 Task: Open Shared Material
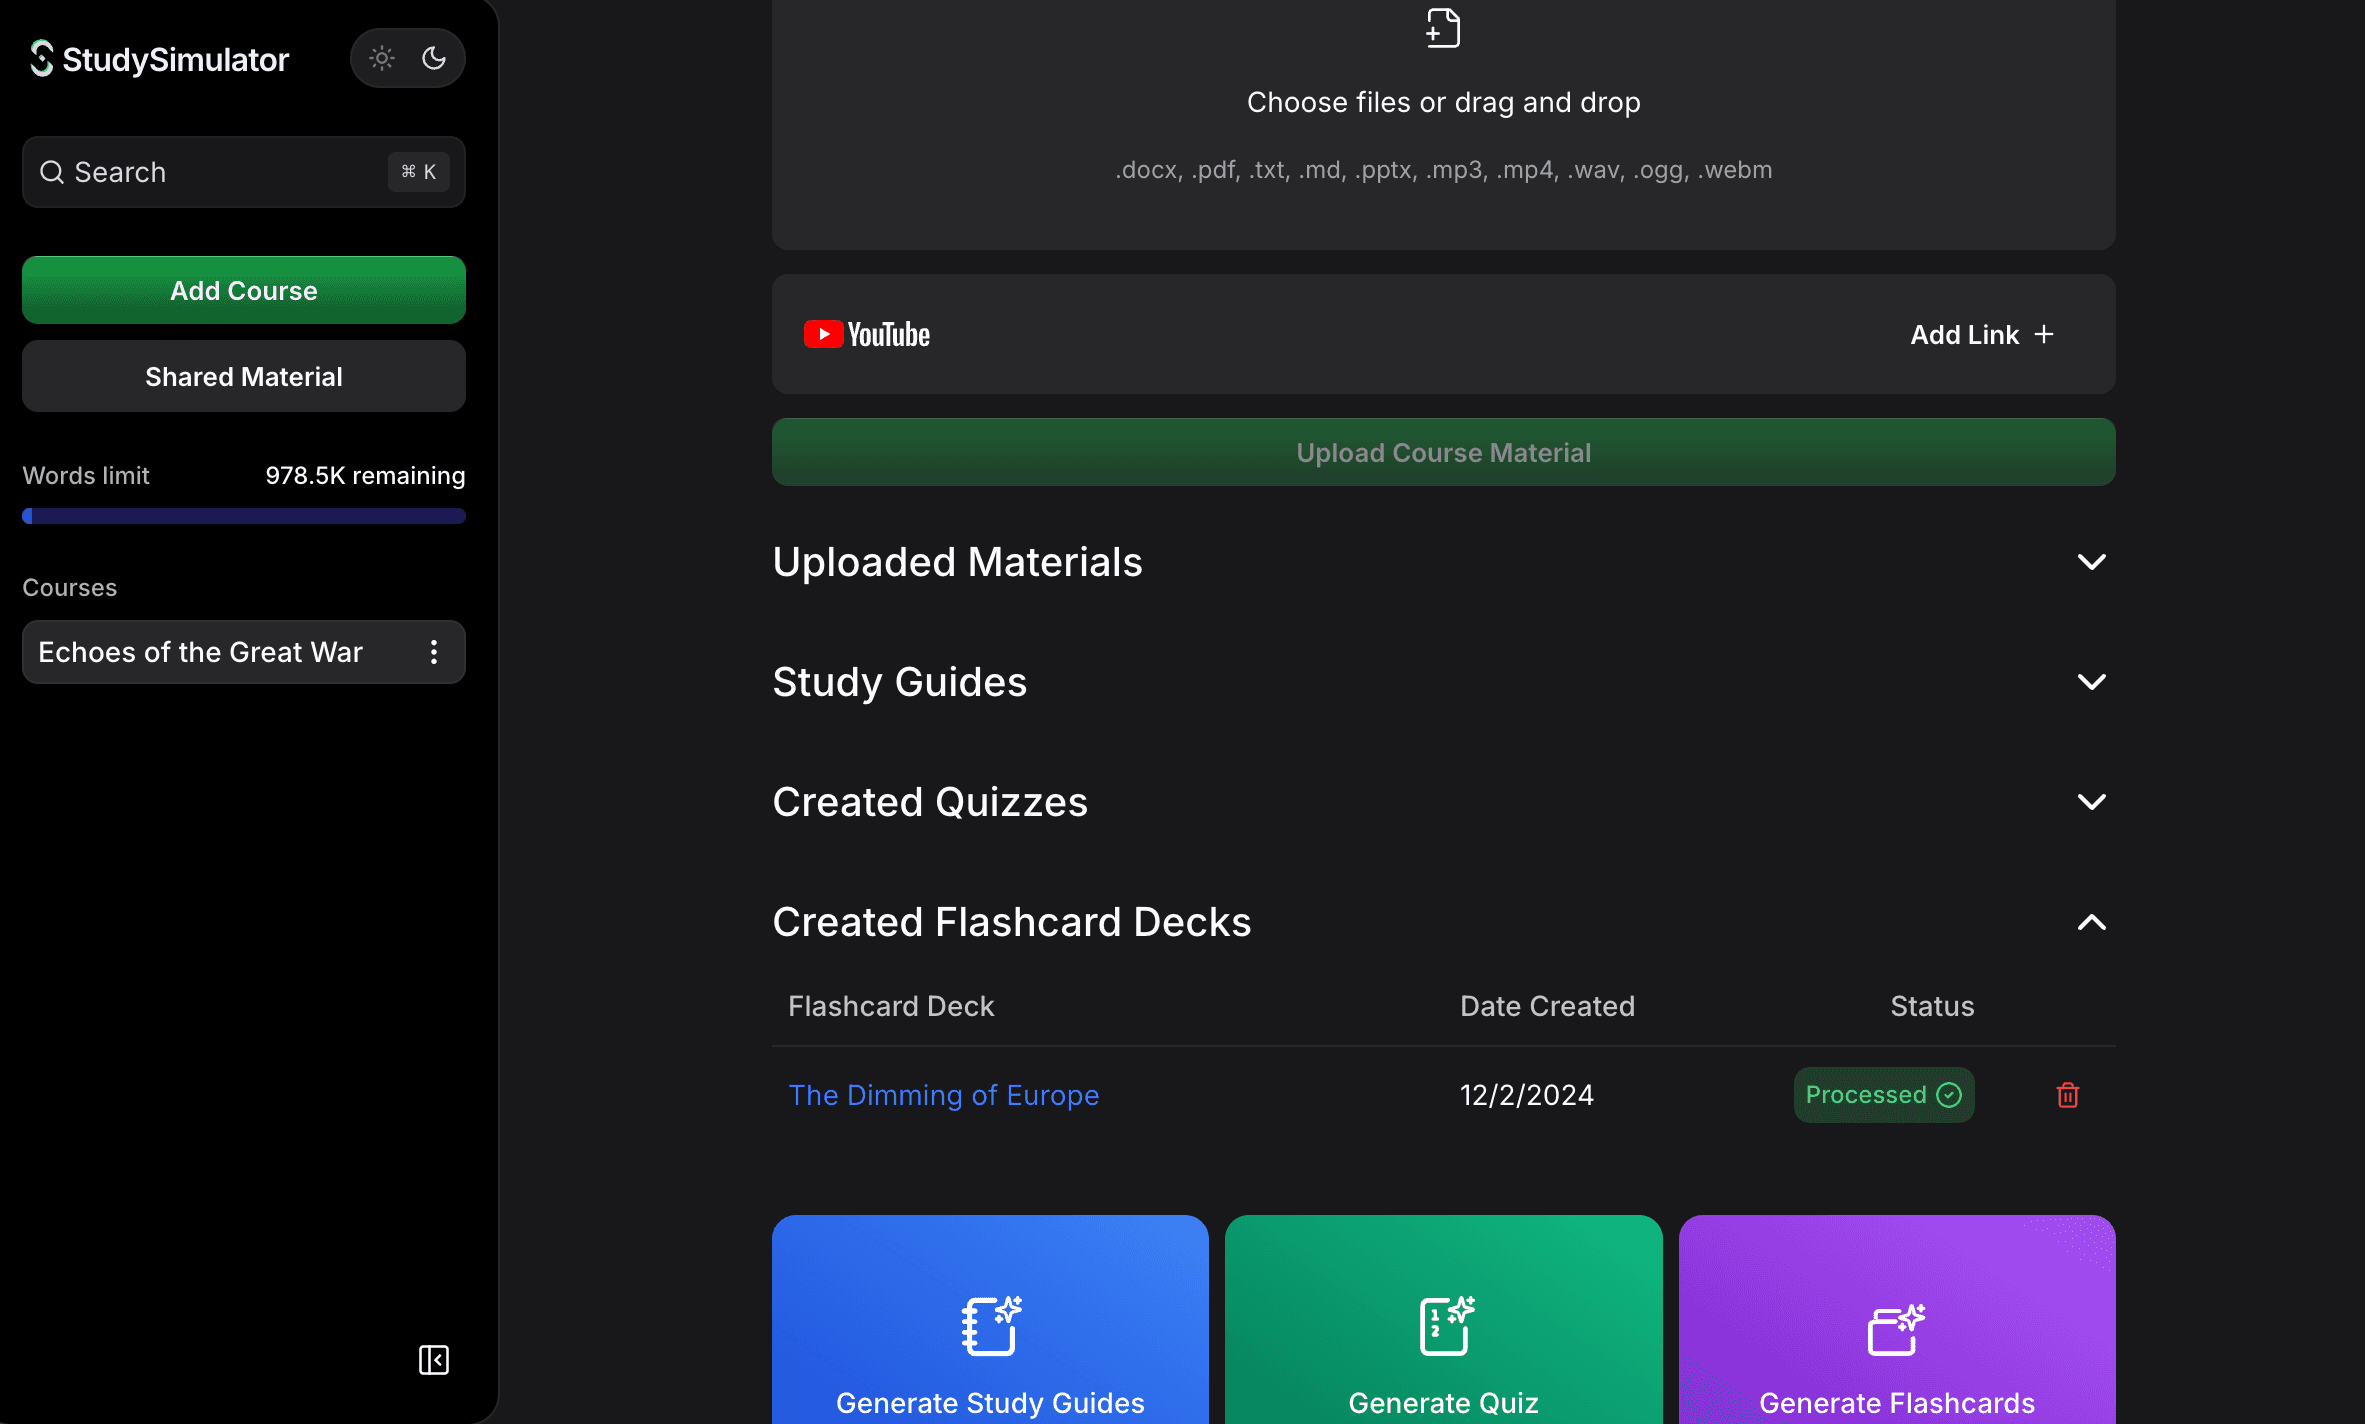244,376
